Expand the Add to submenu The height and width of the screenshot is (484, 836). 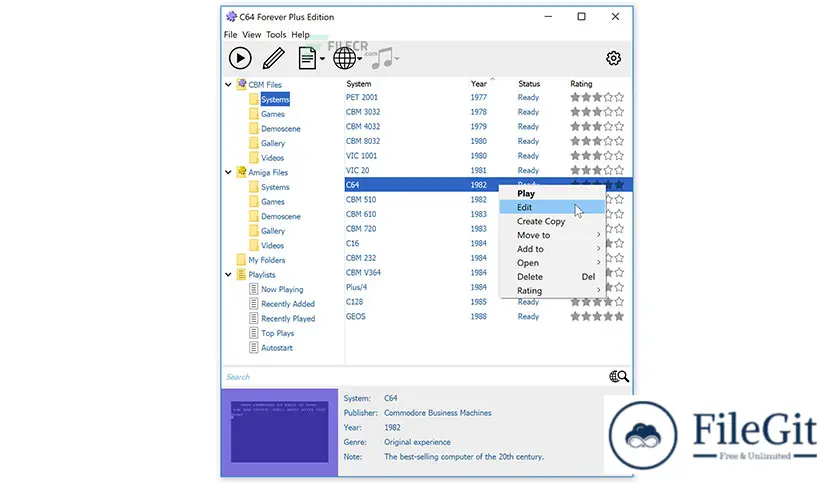click(552, 249)
